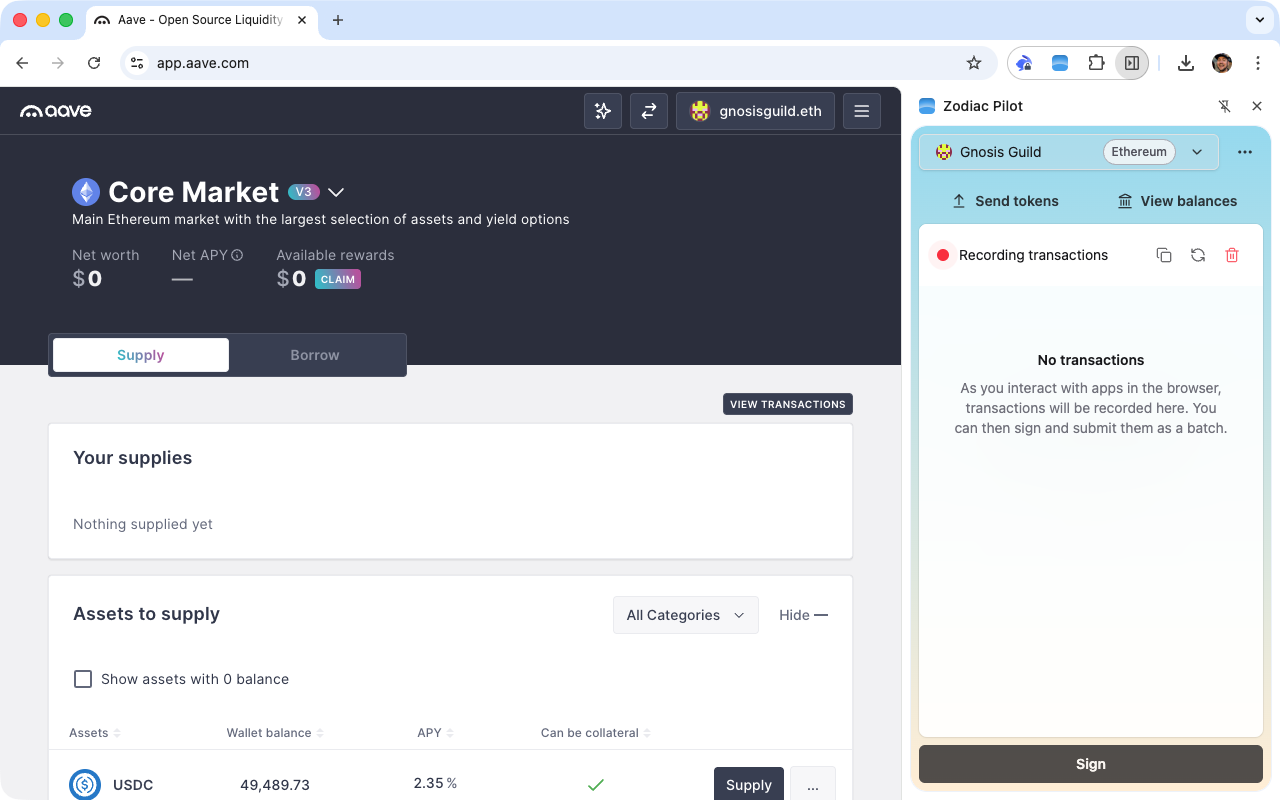Click the Supply button for USDC

pos(749,785)
